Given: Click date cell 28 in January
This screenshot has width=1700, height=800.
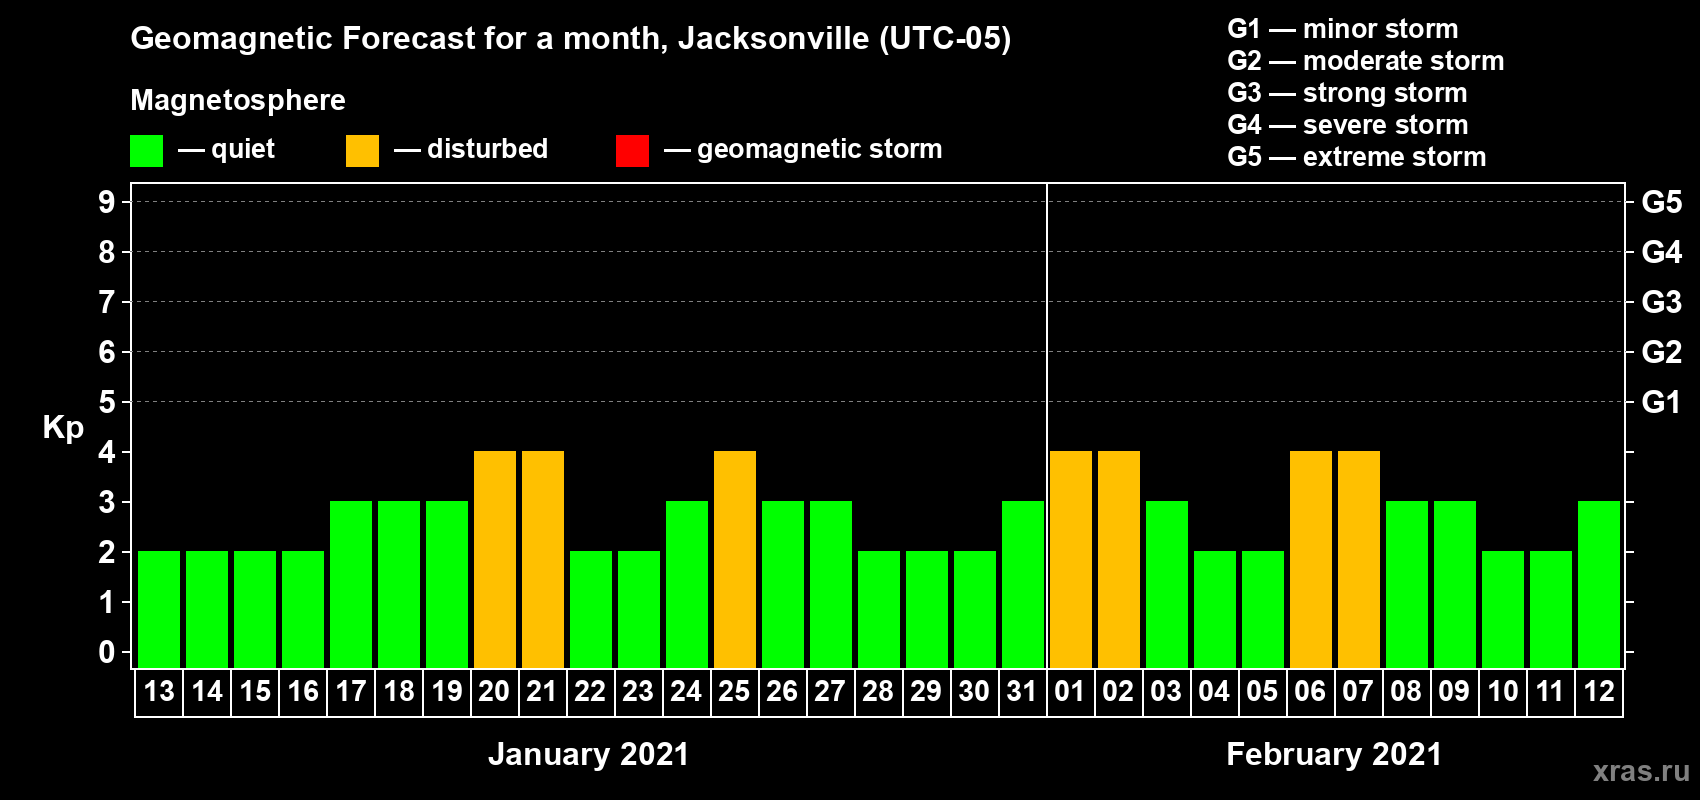Looking at the screenshot, I should tap(879, 692).
